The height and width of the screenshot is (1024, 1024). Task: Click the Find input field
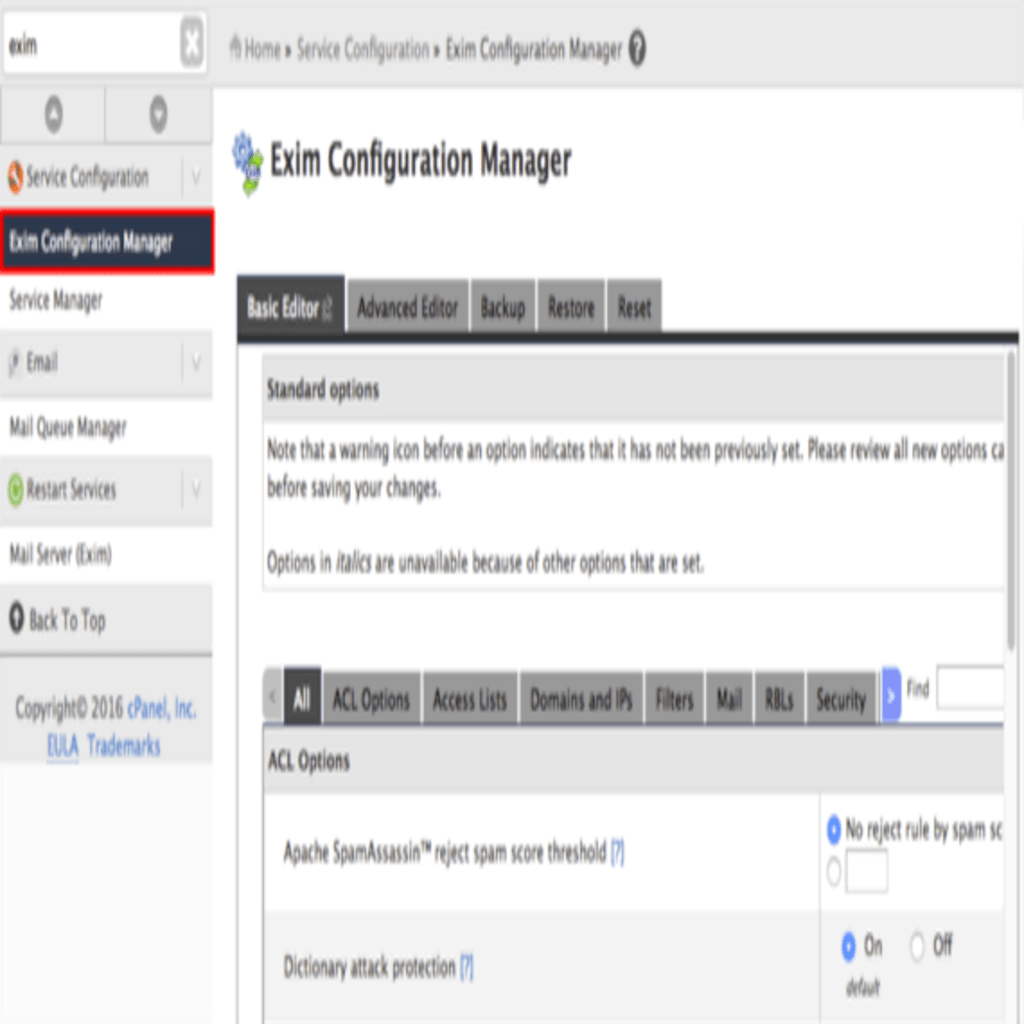point(970,688)
